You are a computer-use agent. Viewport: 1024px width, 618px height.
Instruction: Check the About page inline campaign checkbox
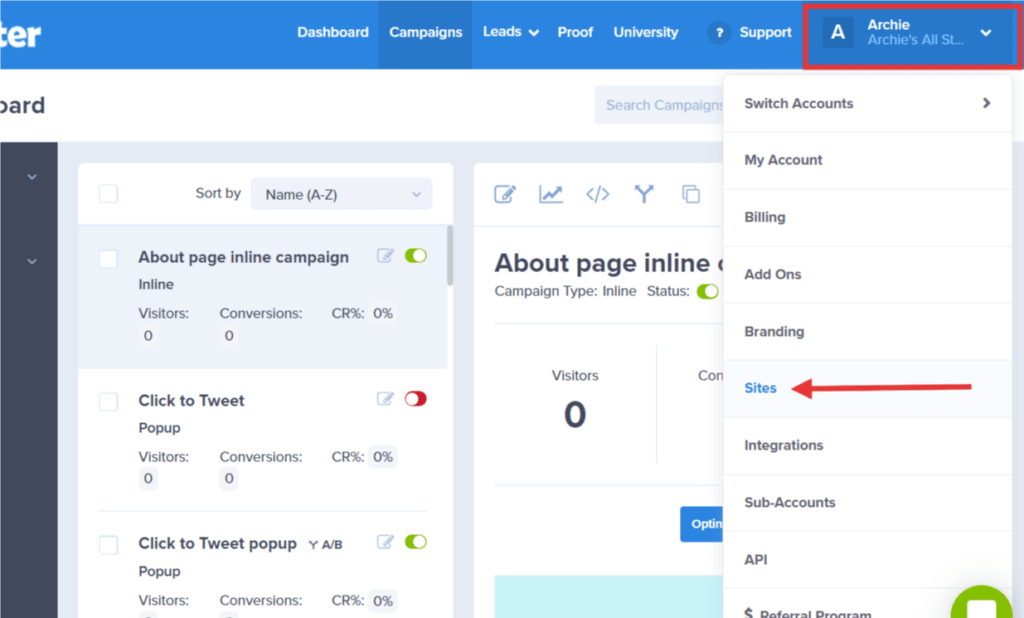(108, 258)
